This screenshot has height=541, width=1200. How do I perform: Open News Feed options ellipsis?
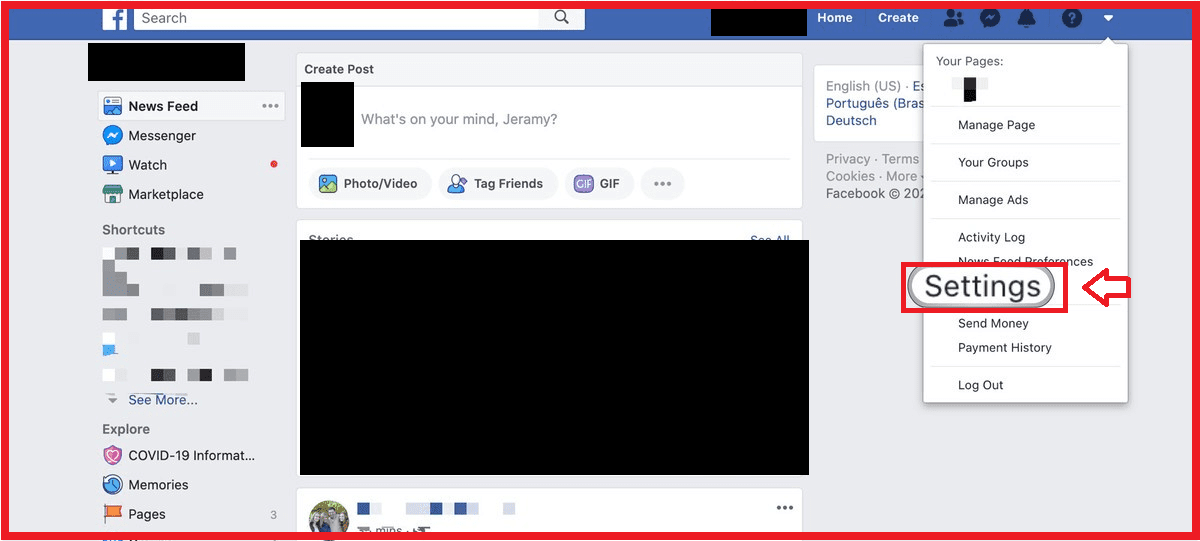coord(270,106)
